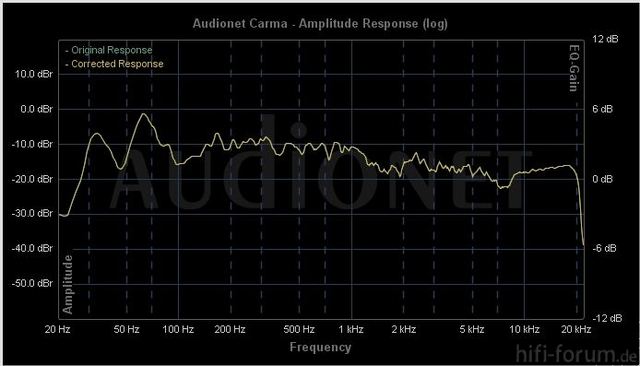Image resolution: width=640 pixels, height=366 pixels.
Task: Click the '-6 dB' EQ-Gain label
Action: coord(604,248)
